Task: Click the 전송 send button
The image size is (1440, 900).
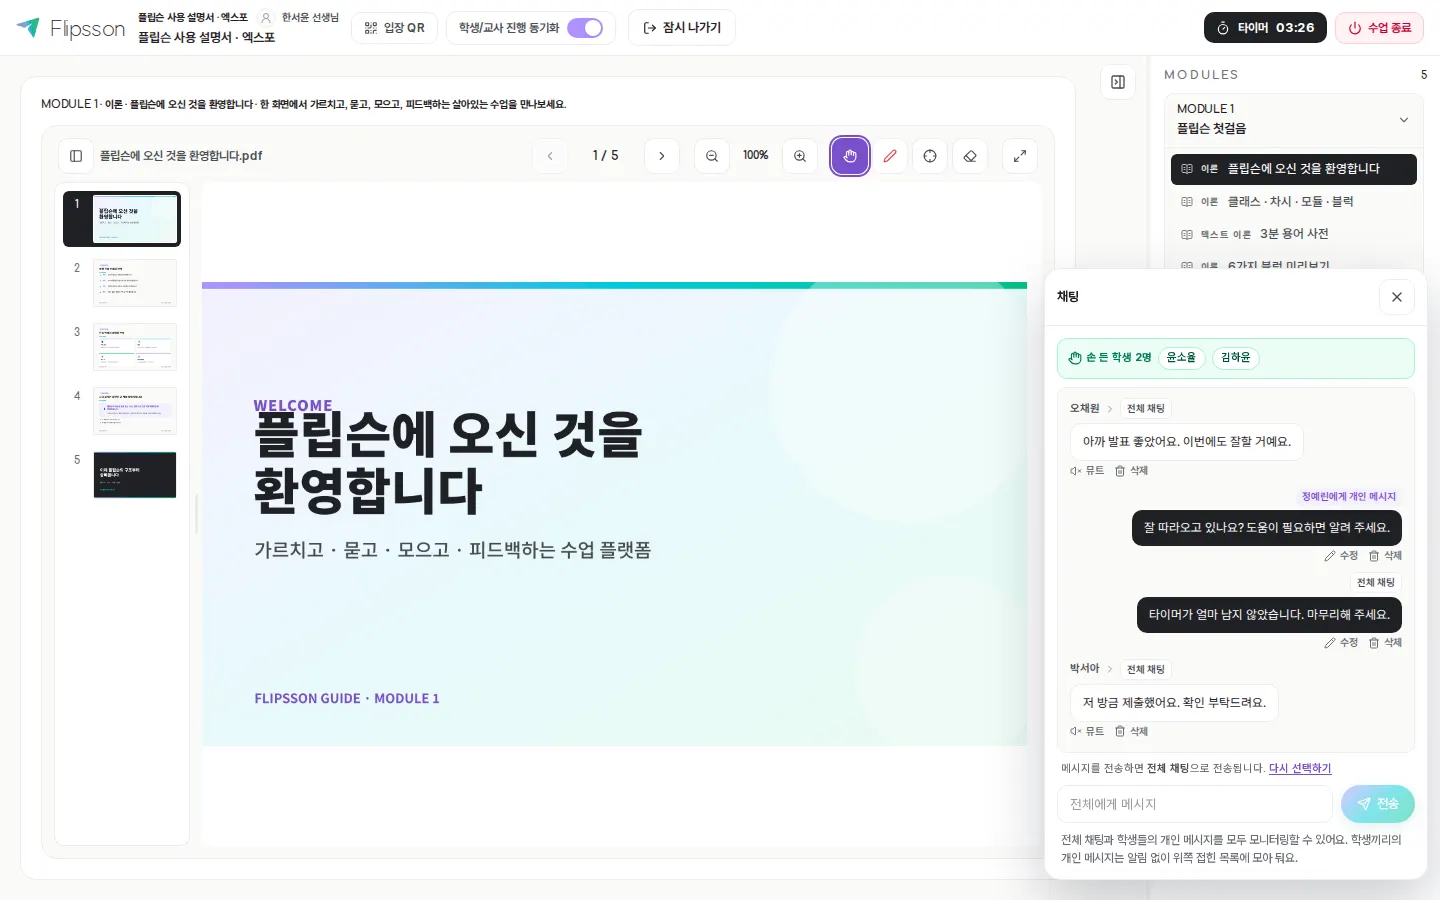Action: (x=1378, y=804)
